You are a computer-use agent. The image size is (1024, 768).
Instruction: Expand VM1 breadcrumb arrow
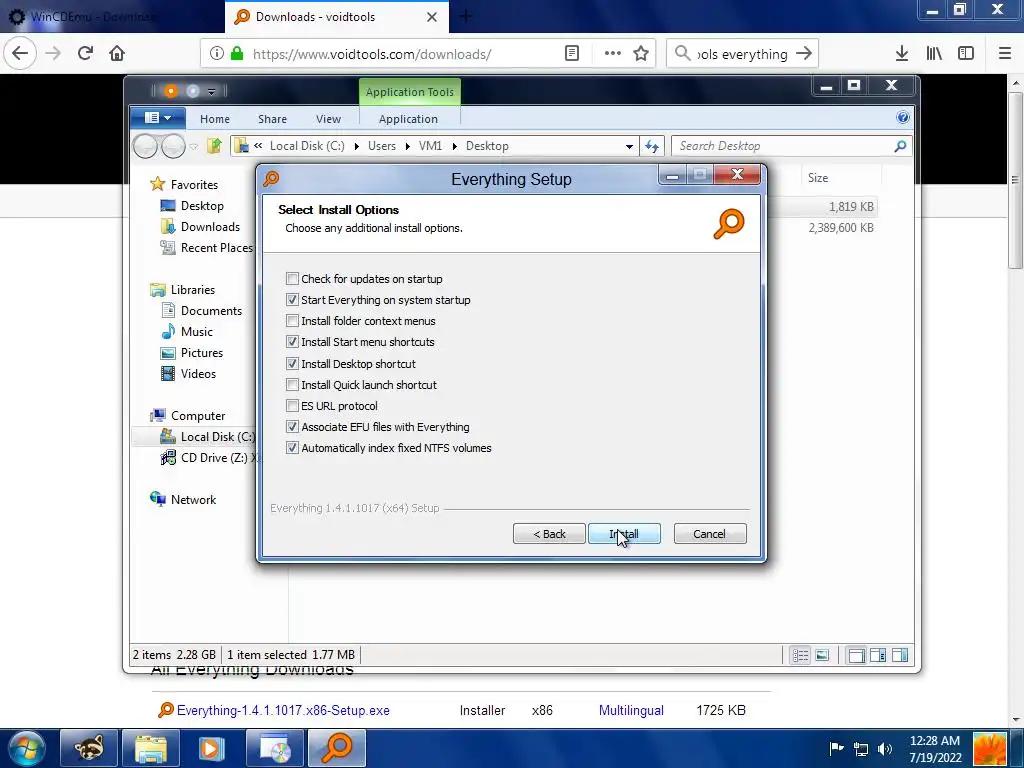pos(455,146)
